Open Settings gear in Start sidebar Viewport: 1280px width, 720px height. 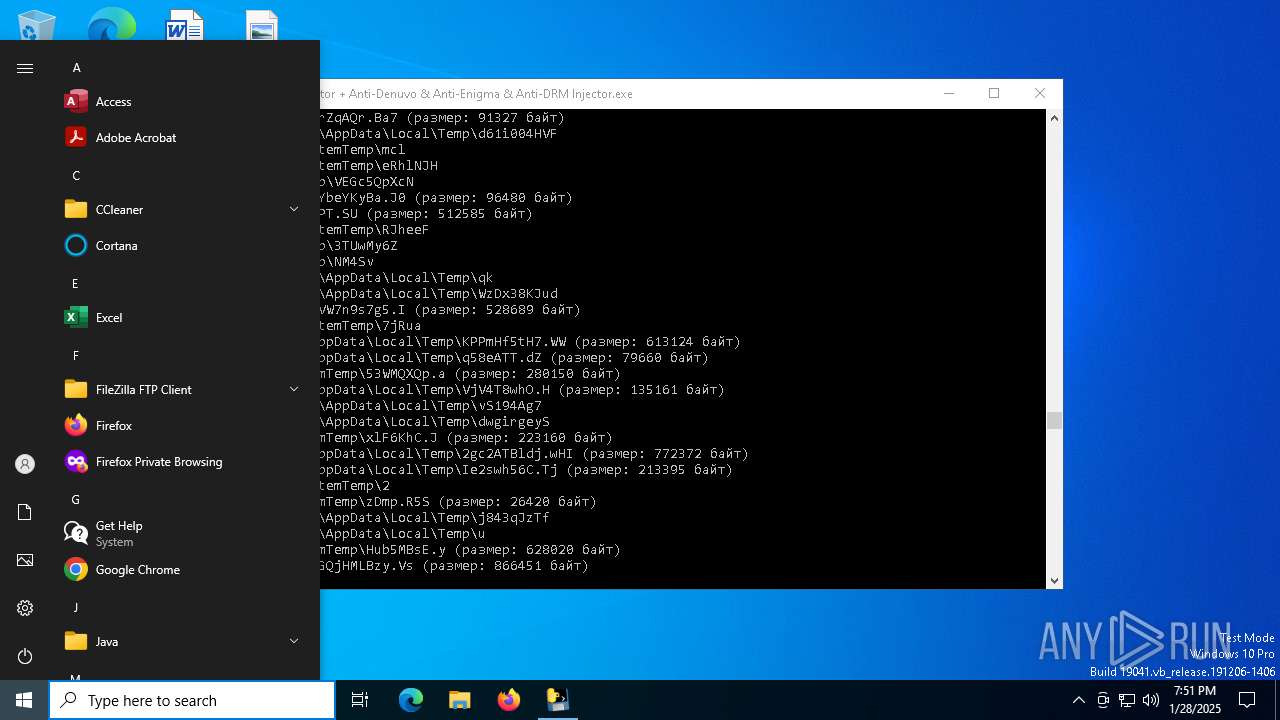[x=25, y=608]
